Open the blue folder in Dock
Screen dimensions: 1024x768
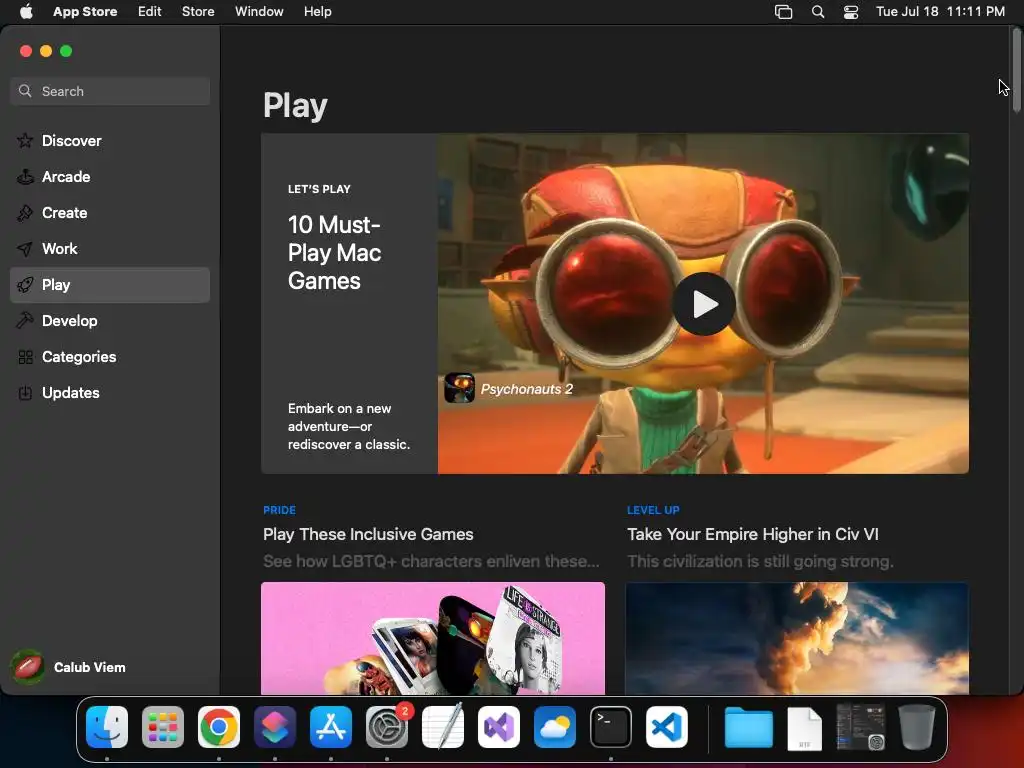pyautogui.click(x=748, y=727)
